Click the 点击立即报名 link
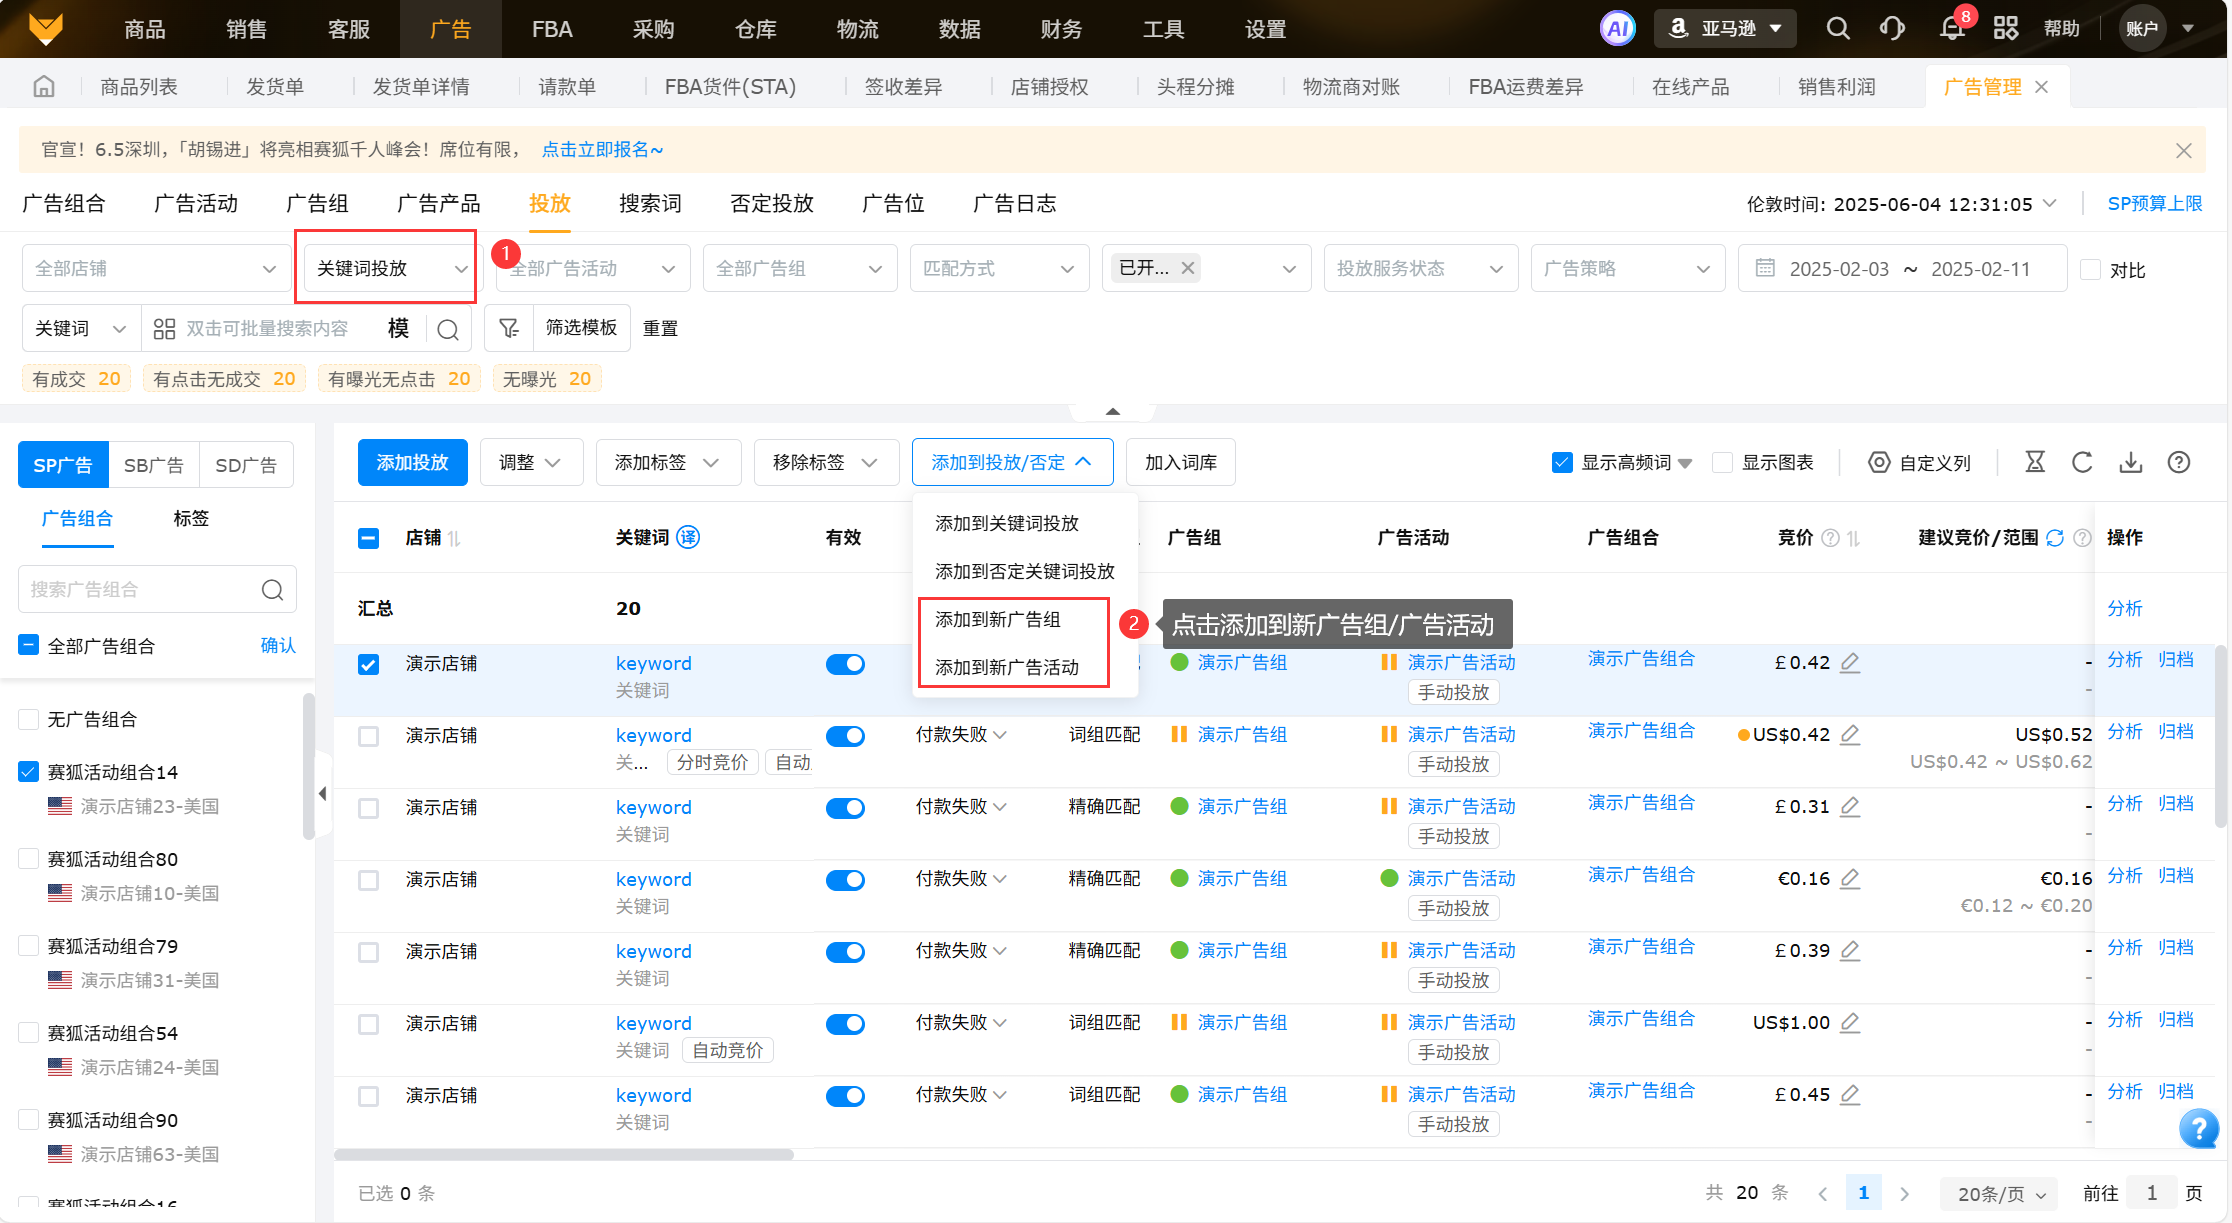2232x1223 pixels. [x=602, y=149]
